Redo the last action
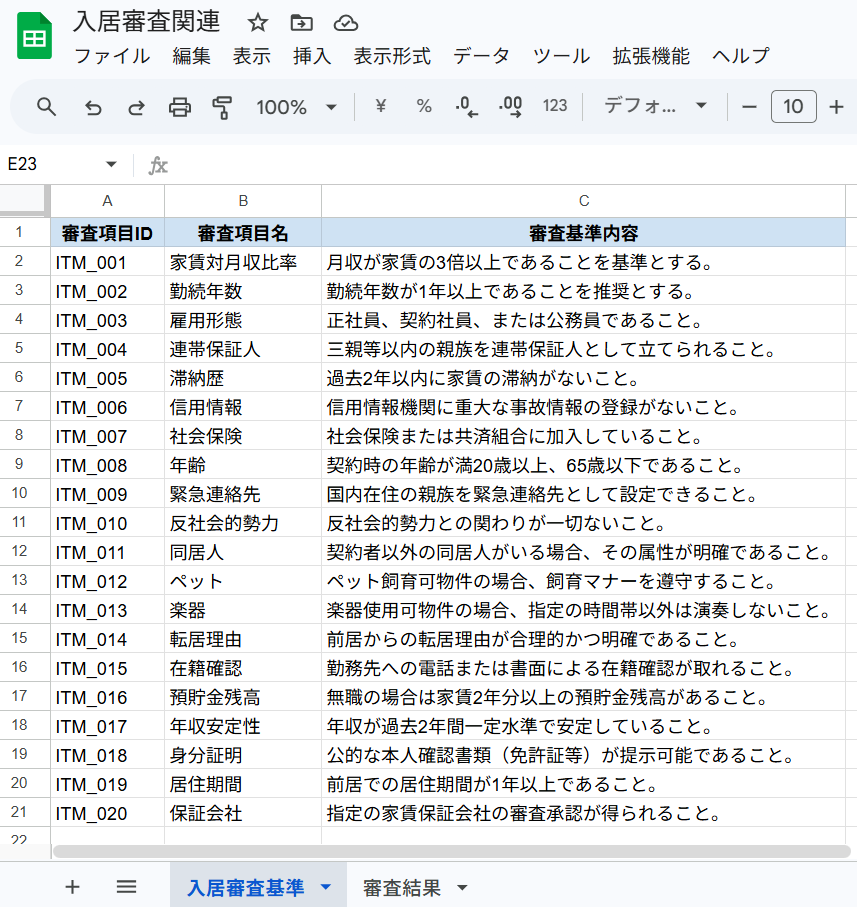 pos(136,107)
